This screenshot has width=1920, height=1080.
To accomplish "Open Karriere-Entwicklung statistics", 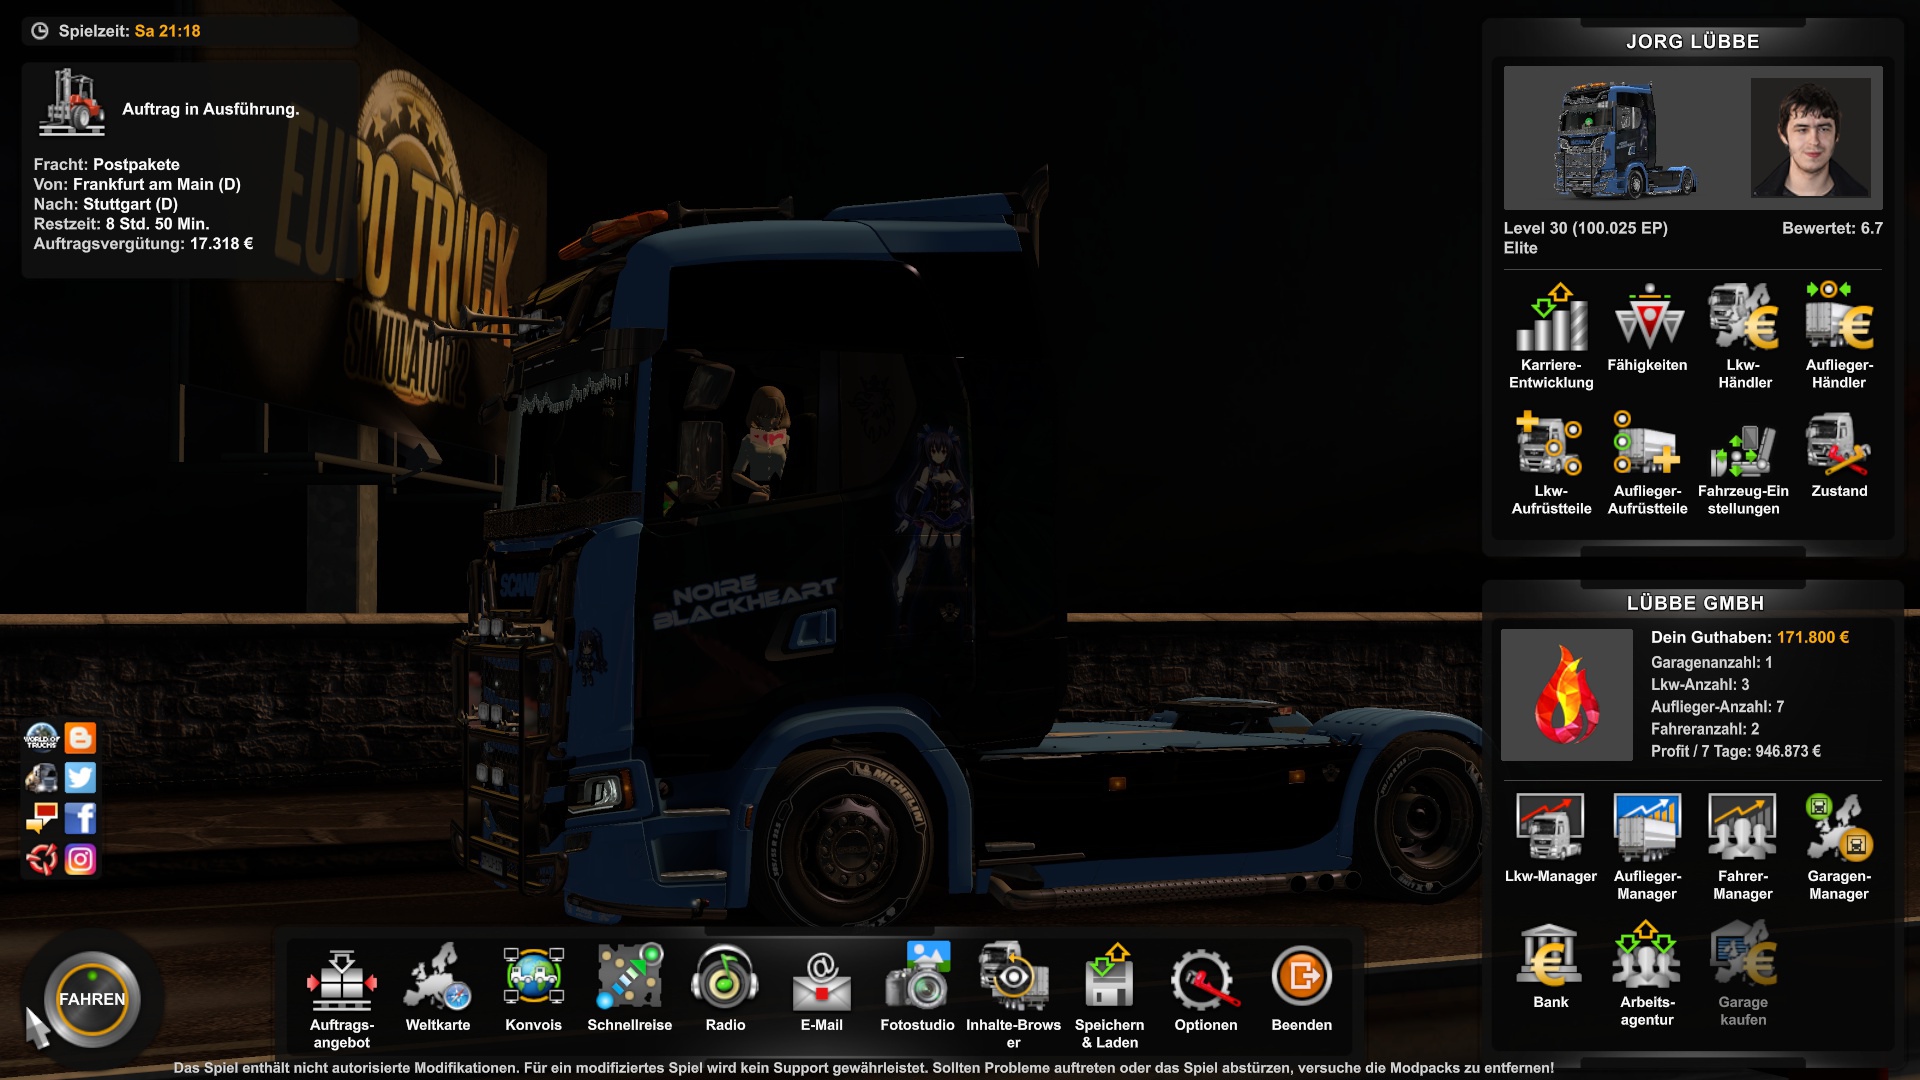I will (1552, 336).
